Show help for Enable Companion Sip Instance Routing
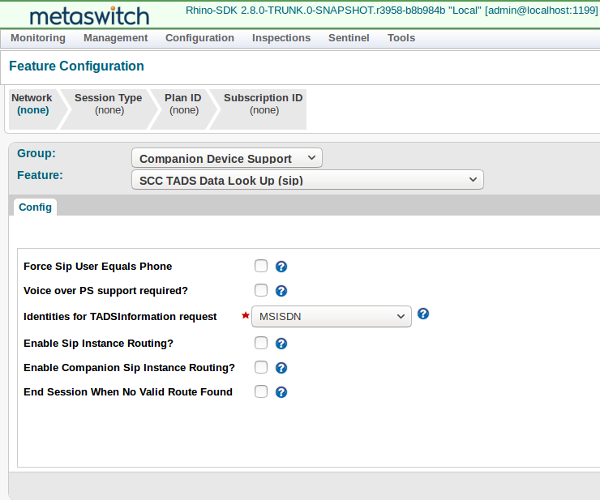Screen dimensions: 600x500 pyautogui.click(x=281, y=368)
